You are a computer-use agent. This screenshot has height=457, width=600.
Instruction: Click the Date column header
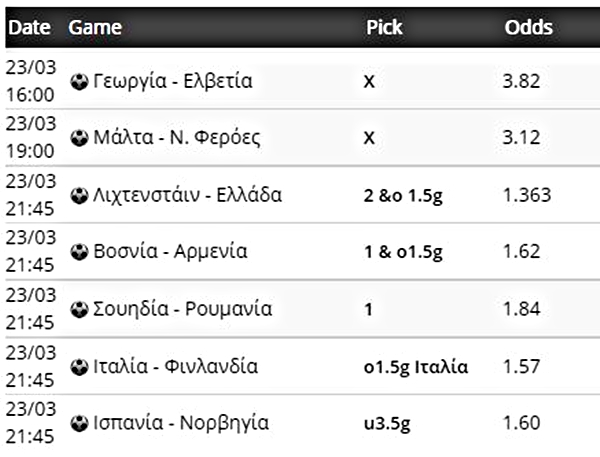[x=29, y=28]
